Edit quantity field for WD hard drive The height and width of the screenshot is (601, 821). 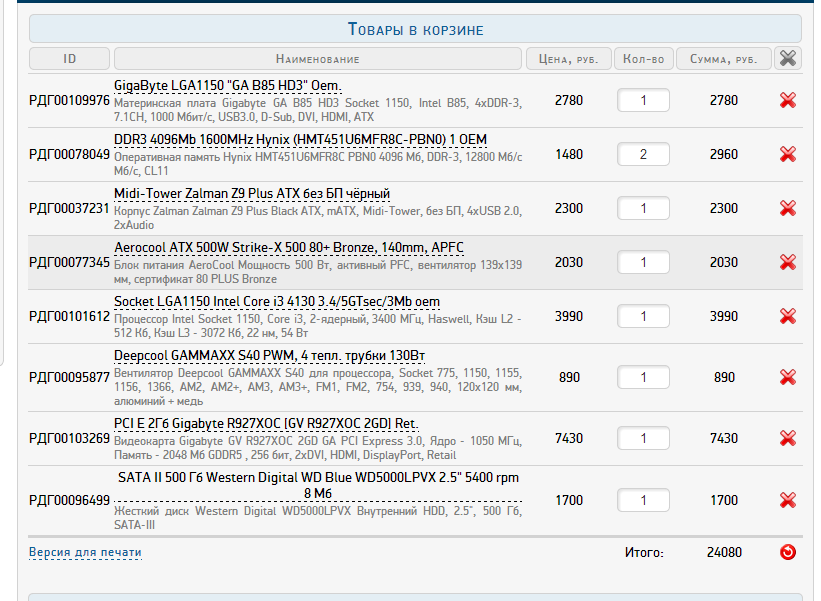pyautogui.click(x=643, y=500)
